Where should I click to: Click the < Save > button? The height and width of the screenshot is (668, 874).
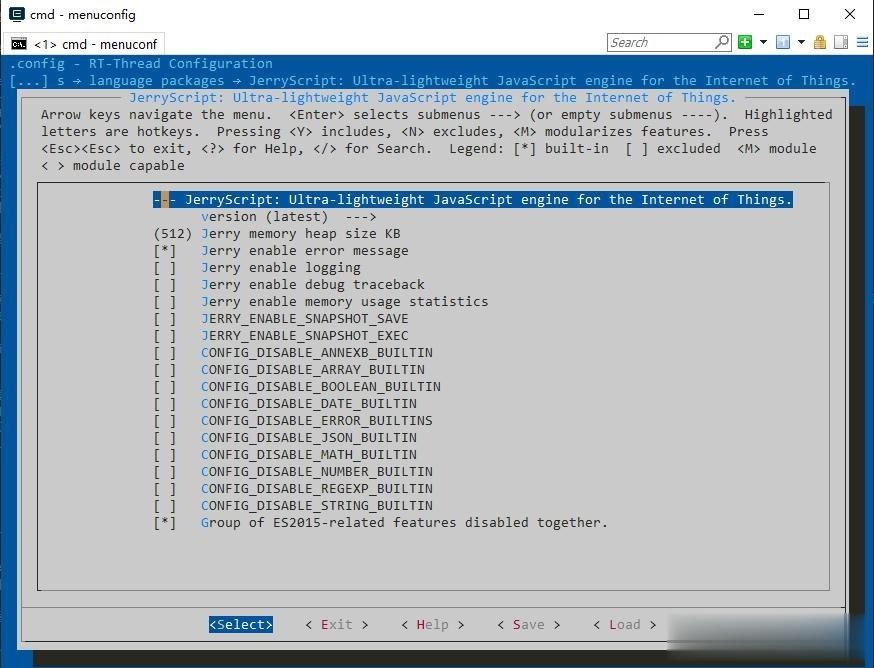coord(528,625)
